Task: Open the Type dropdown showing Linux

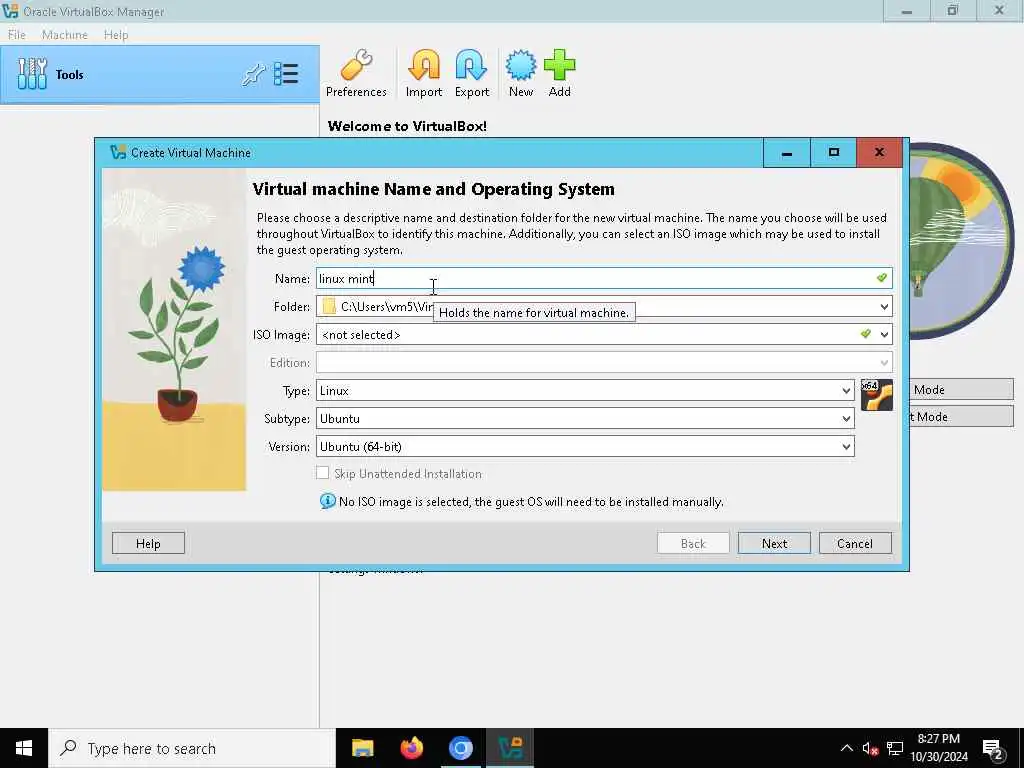Action: click(585, 391)
